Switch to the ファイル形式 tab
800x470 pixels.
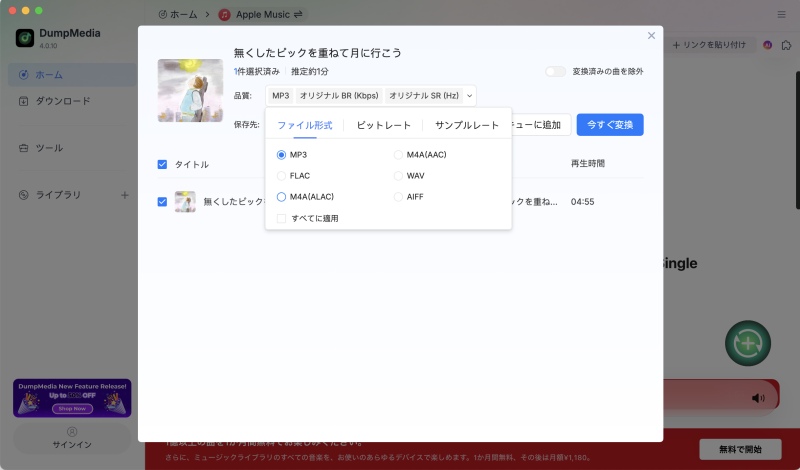coord(305,125)
